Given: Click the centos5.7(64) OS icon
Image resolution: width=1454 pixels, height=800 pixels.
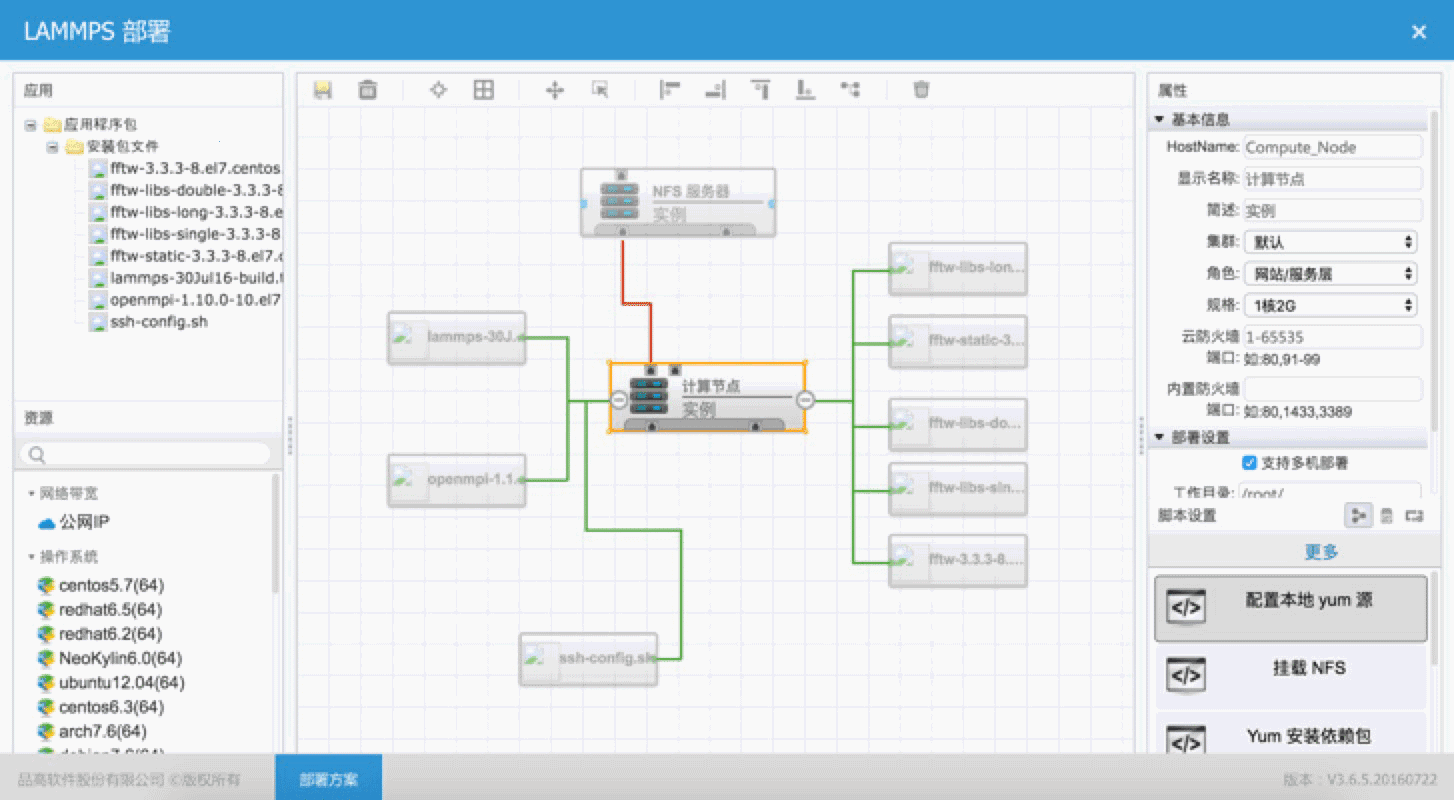Looking at the screenshot, I should [45, 585].
